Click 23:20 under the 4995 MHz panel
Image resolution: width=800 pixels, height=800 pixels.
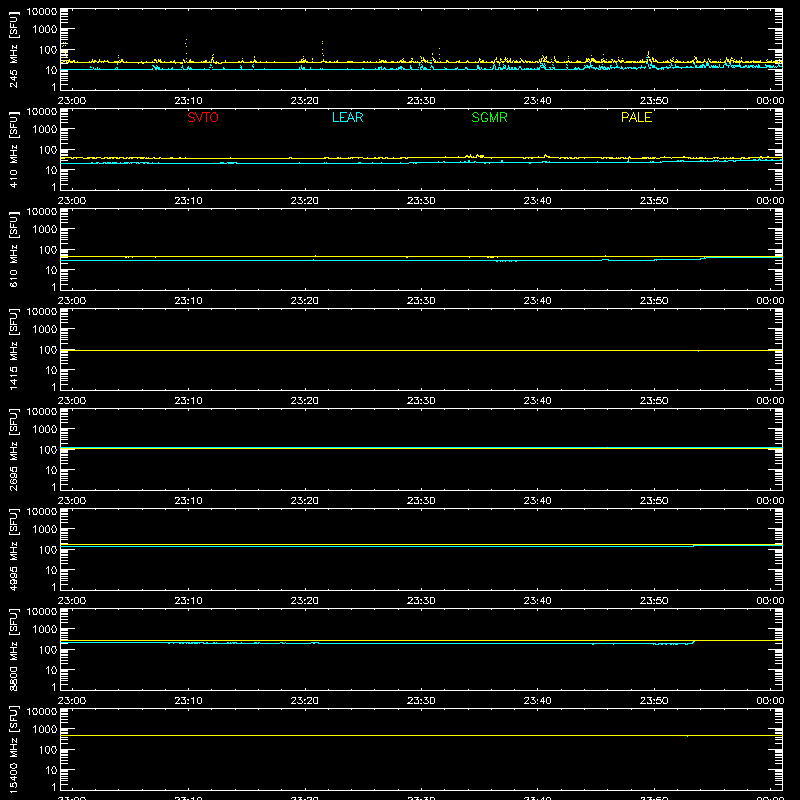[x=305, y=601]
